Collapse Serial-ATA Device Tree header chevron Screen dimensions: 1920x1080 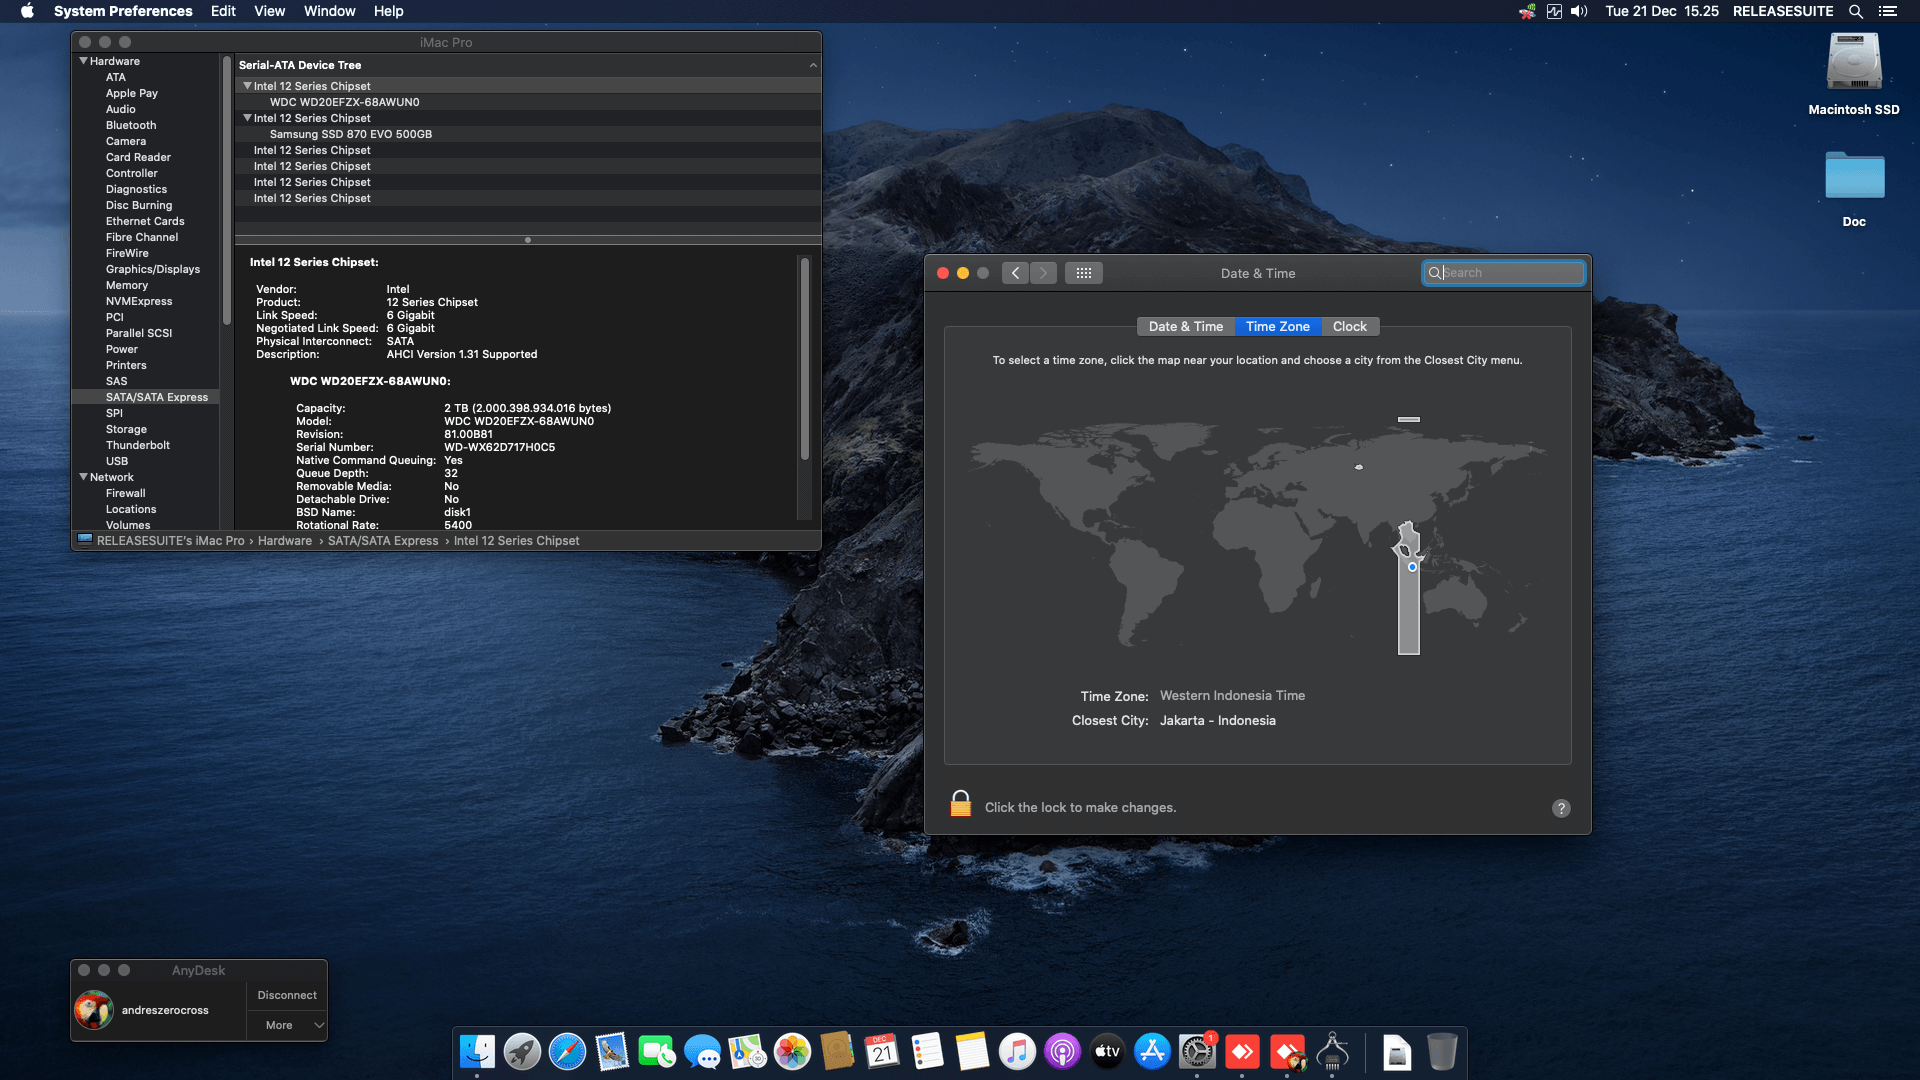point(813,65)
